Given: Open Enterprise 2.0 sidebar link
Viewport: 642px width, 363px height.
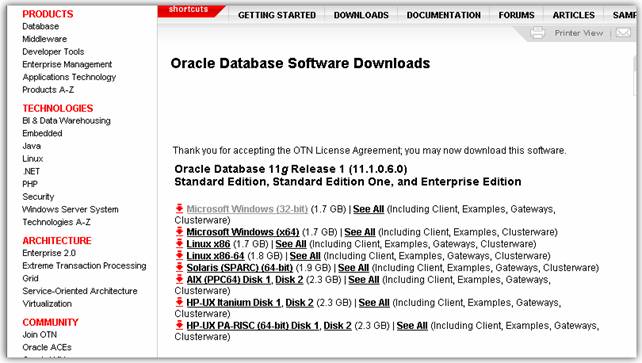Looking at the screenshot, I should (x=49, y=253).
